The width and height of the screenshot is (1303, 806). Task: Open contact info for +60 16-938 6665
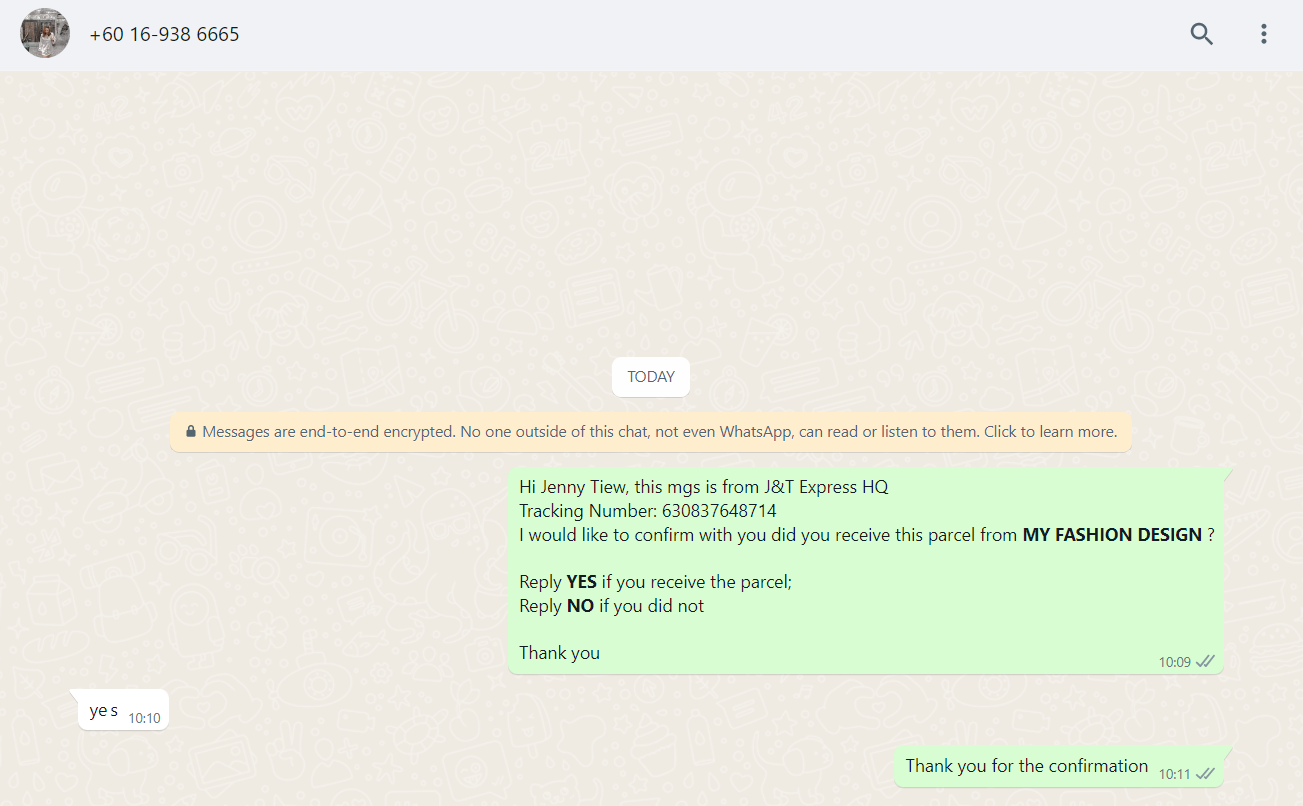(164, 35)
